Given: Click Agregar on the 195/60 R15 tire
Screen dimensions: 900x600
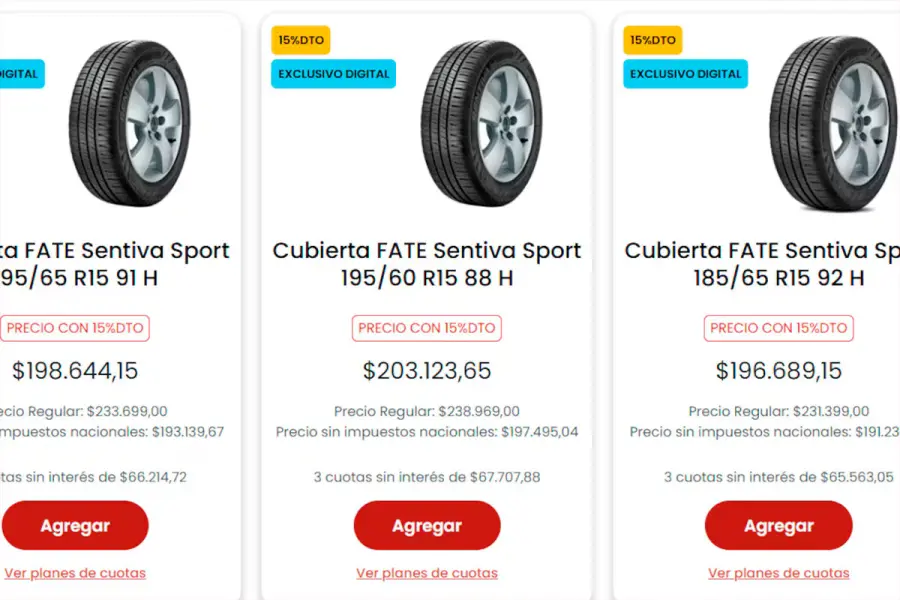Looking at the screenshot, I should click(x=427, y=525).
